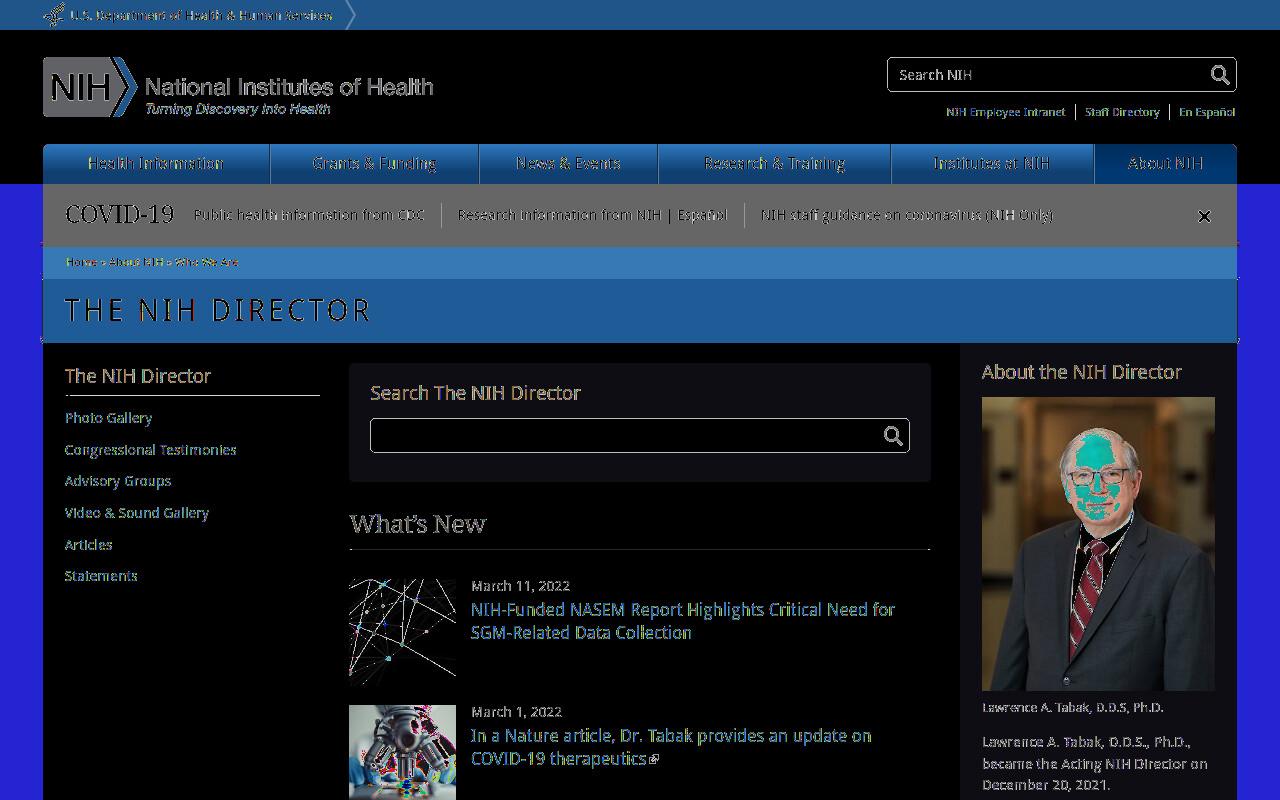Open the Nature article COVID-19 therapeutics link

671,747
